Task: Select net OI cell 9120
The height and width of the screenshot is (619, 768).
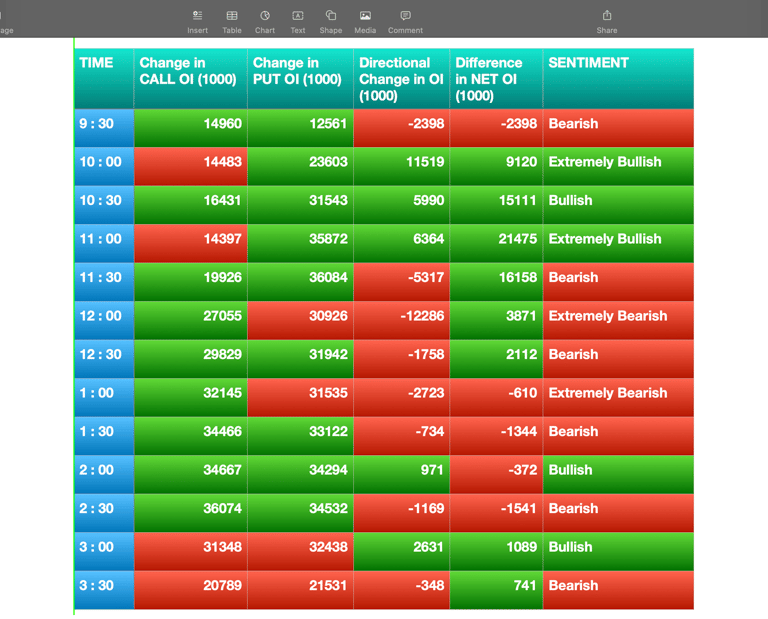Action: pyautogui.click(x=496, y=167)
